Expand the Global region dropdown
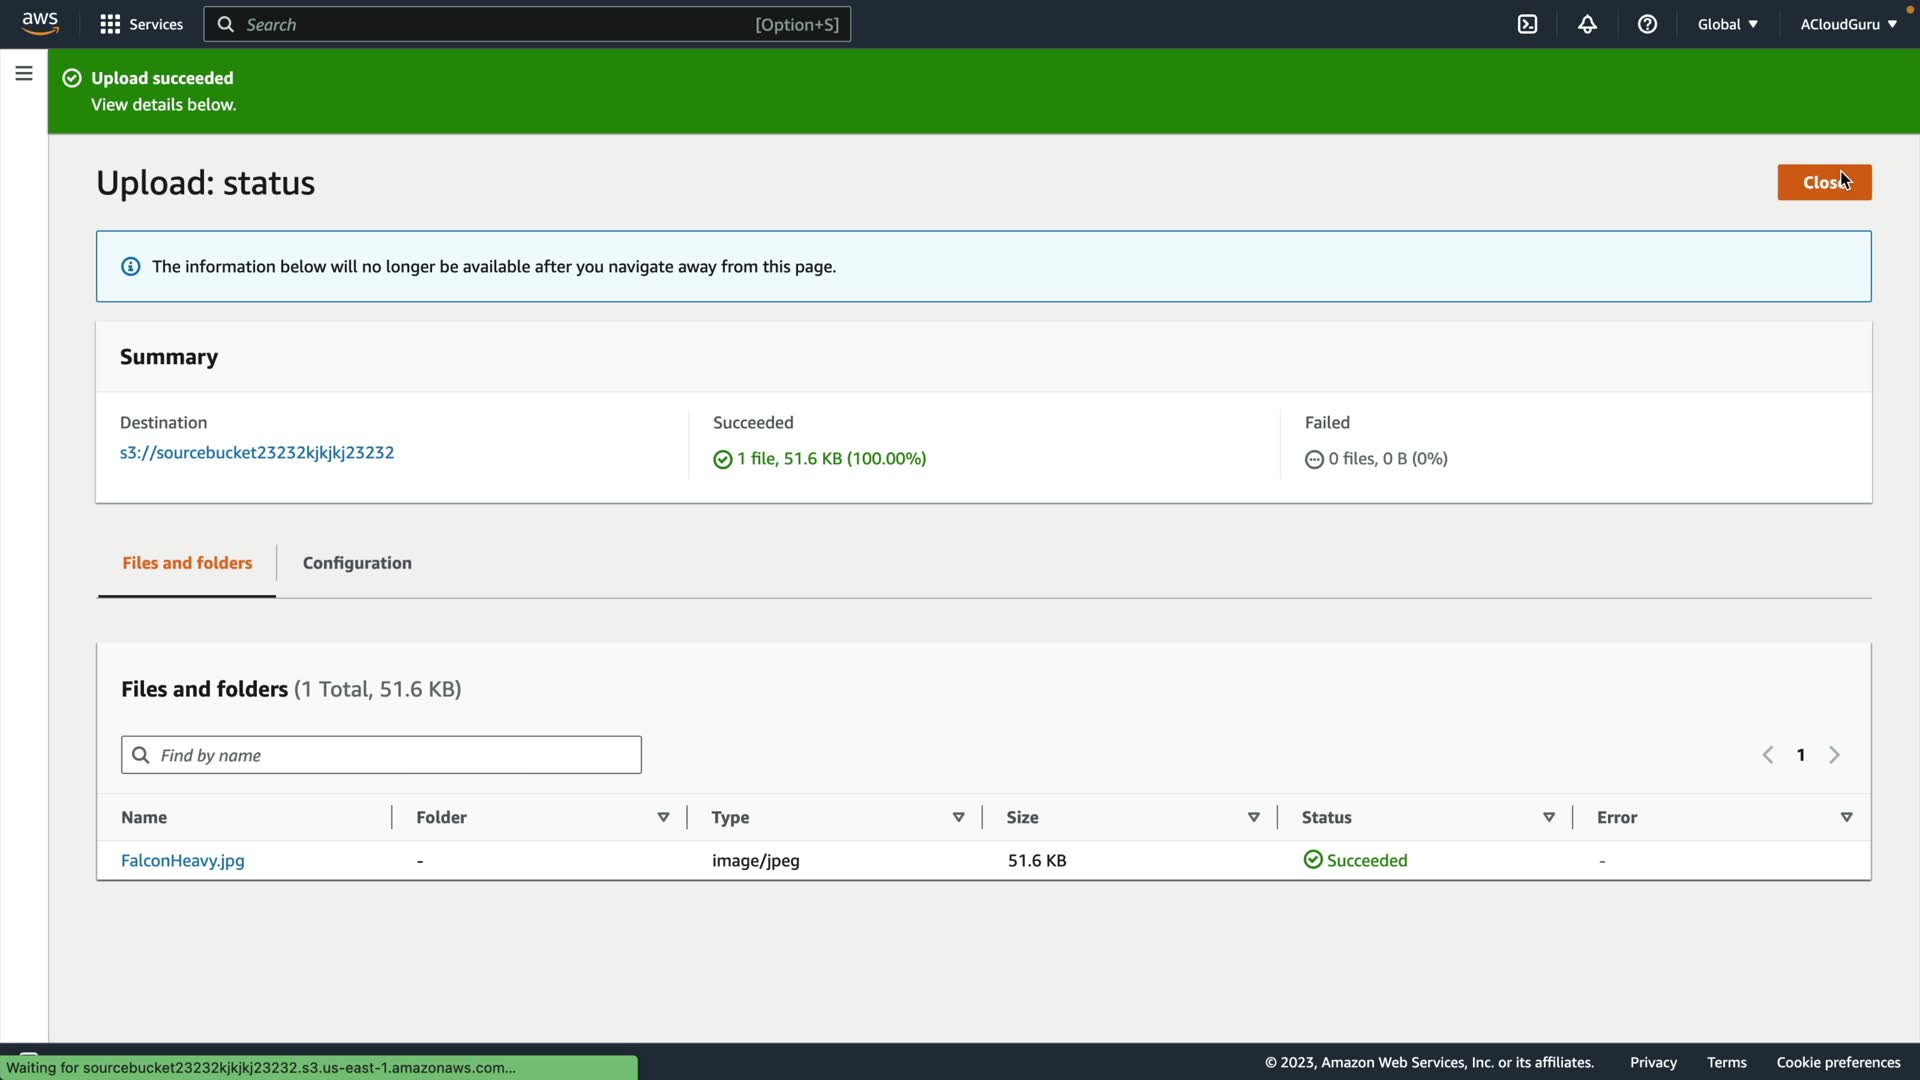1920x1080 pixels. 1727,24
